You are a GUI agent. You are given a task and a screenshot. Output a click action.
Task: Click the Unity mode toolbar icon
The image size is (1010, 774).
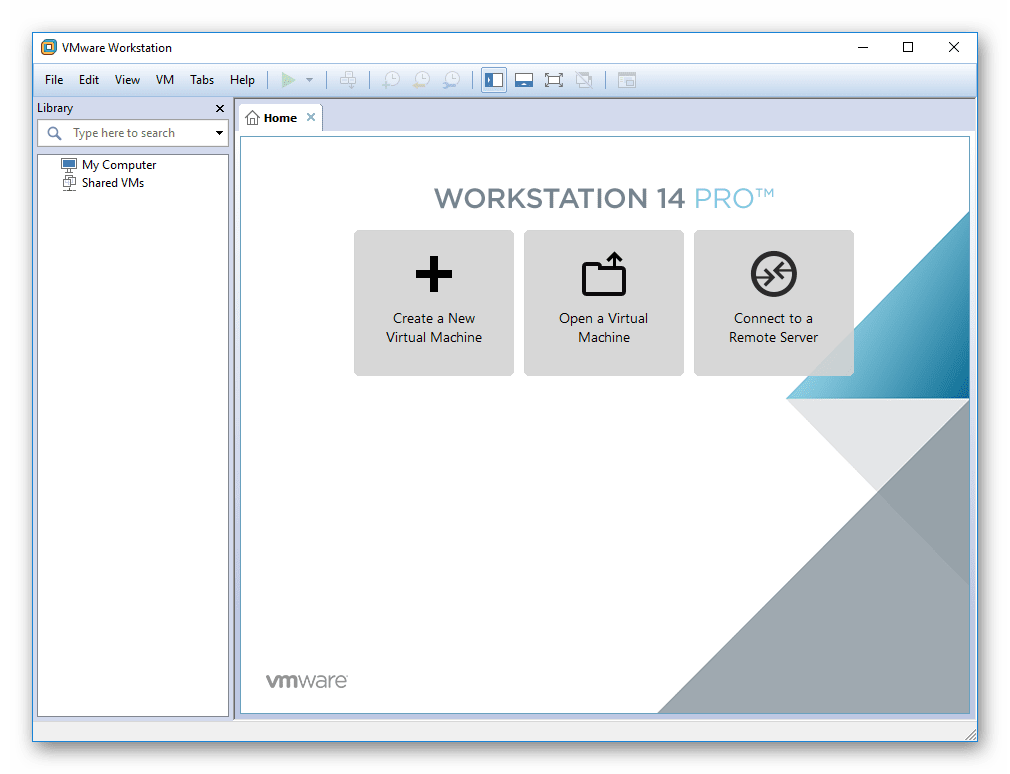tap(585, 80)
